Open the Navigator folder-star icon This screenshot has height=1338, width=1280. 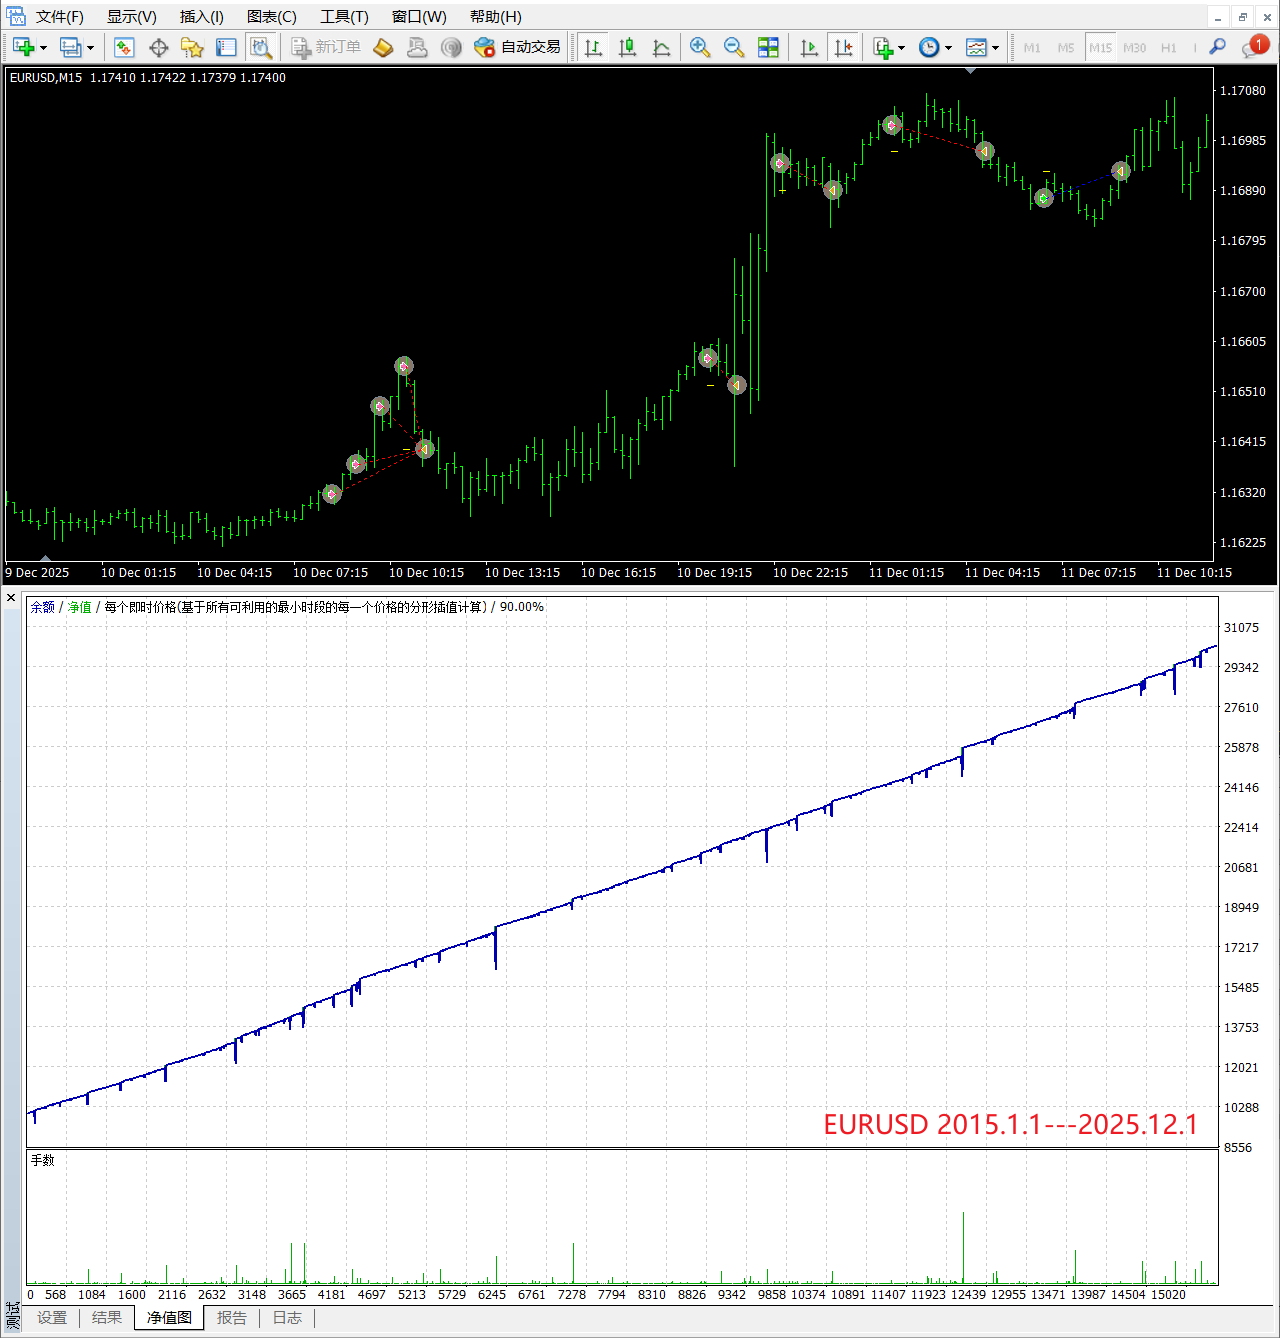point(192,47)
